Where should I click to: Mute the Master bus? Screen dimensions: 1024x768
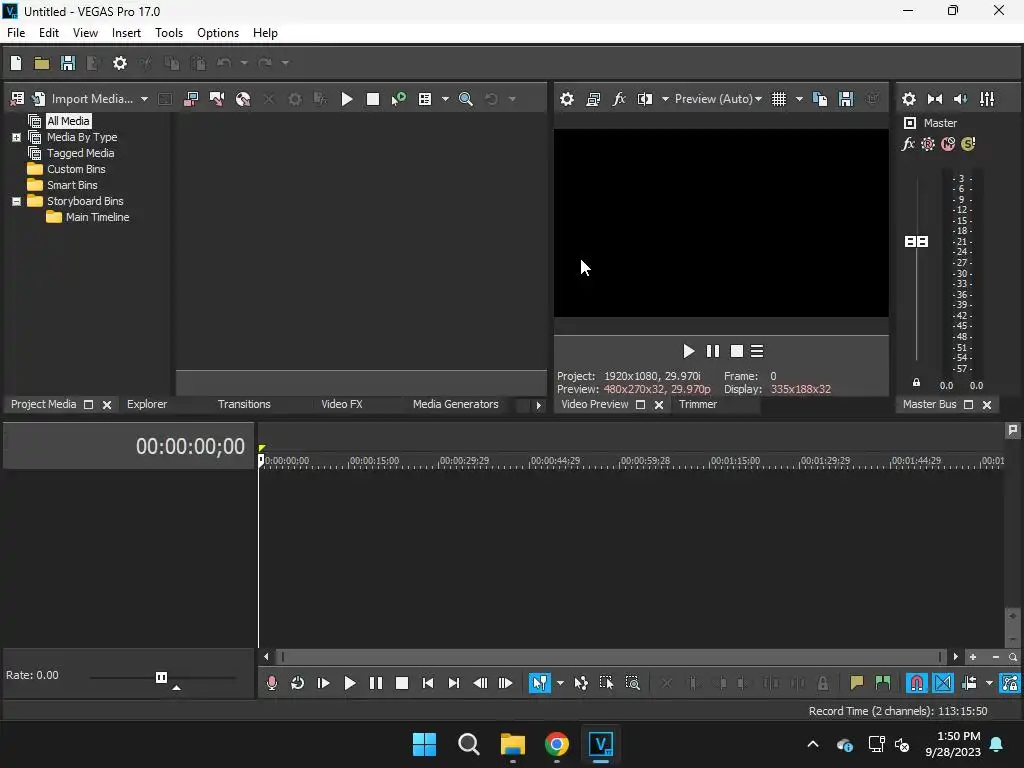tap(948, 144)
